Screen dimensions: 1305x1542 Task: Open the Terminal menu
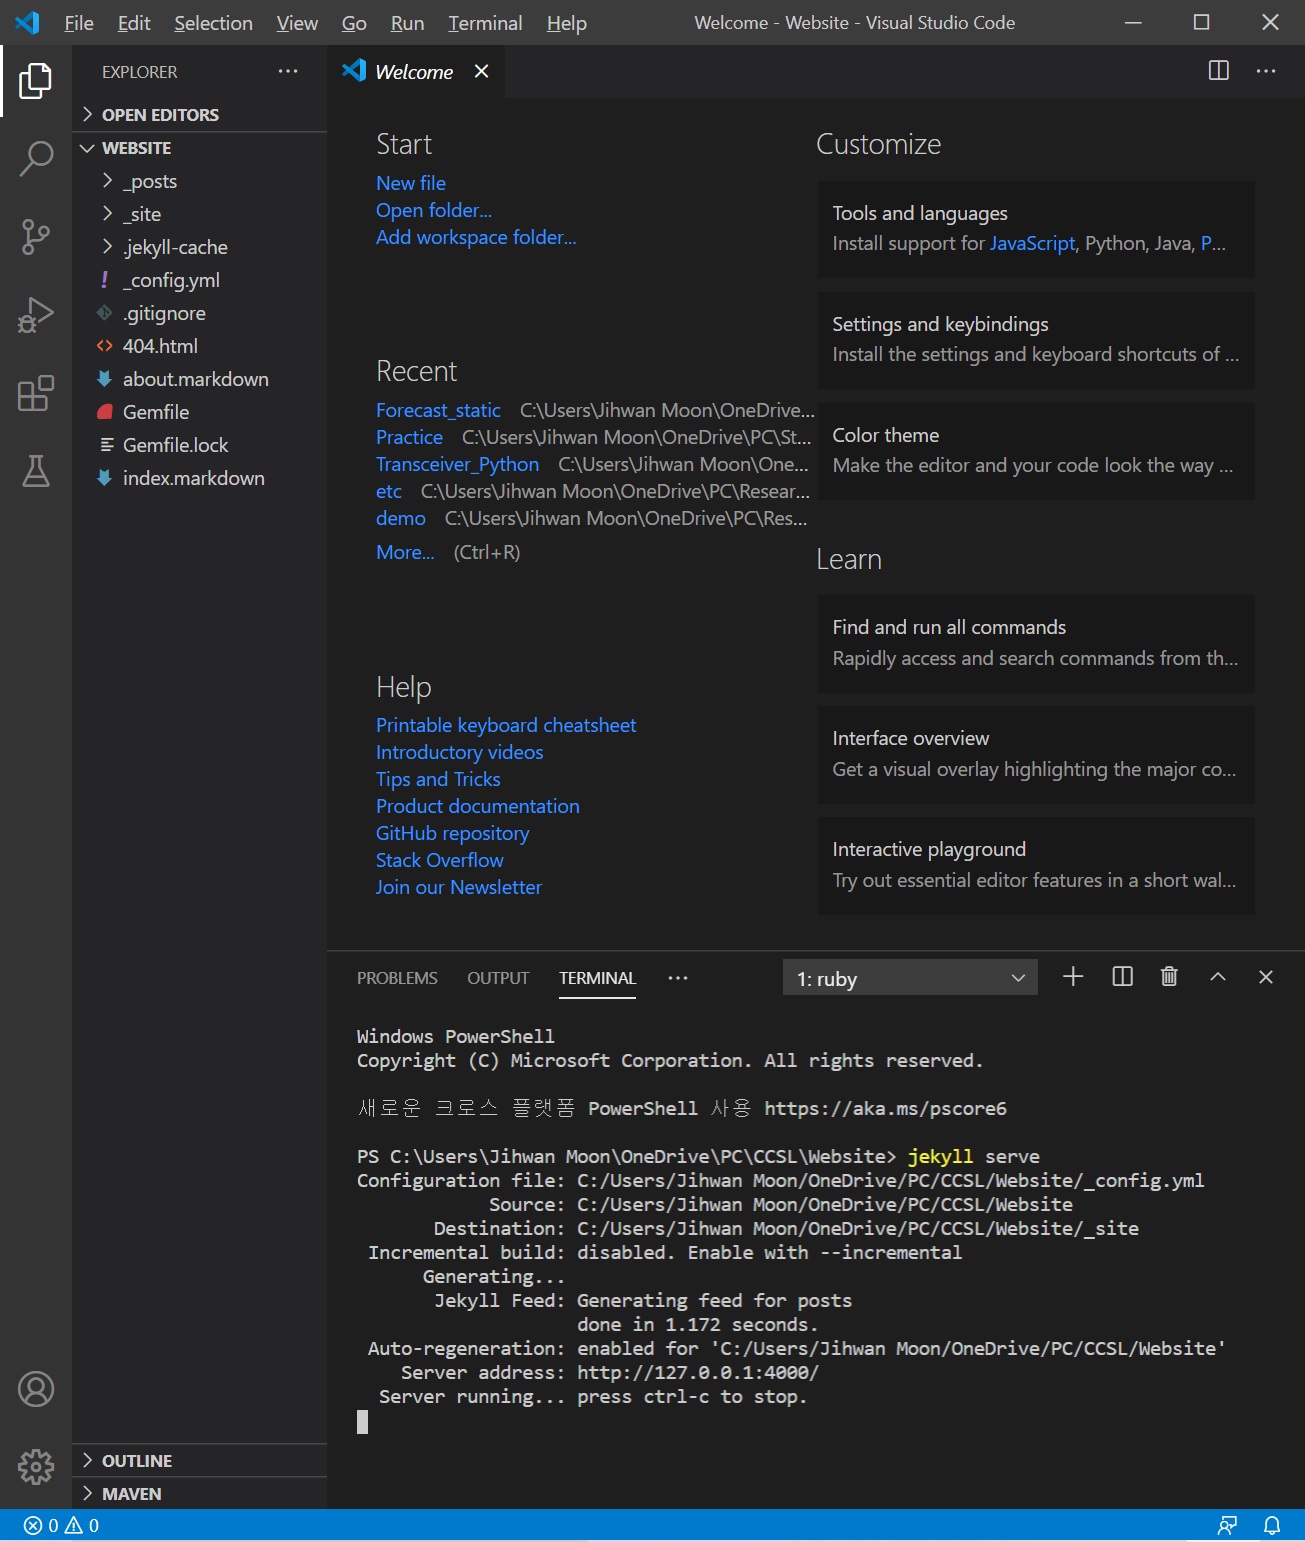click(x=485, y=23)
